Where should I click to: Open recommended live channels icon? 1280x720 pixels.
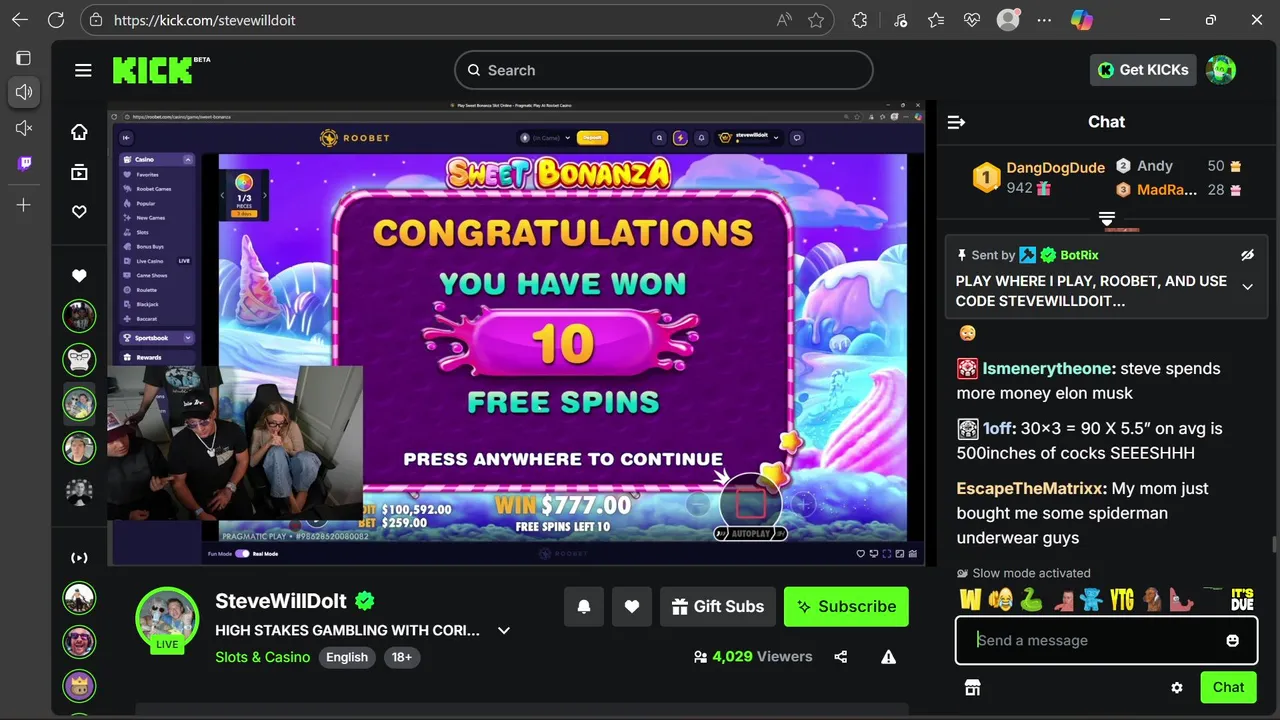(79, 558)
